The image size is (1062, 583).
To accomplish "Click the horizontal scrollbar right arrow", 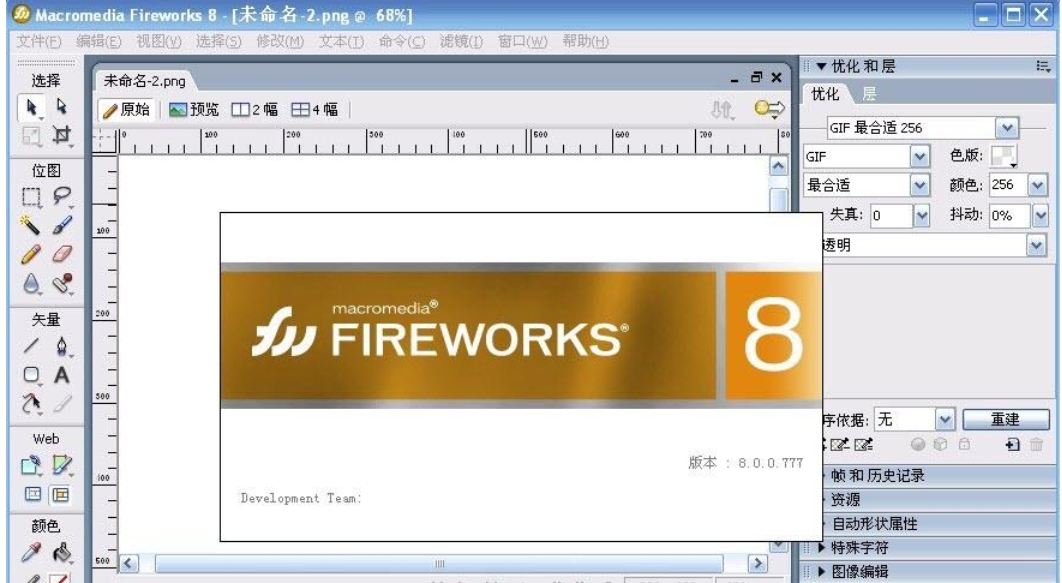I will pyautogui.click(x=757, y=563).
